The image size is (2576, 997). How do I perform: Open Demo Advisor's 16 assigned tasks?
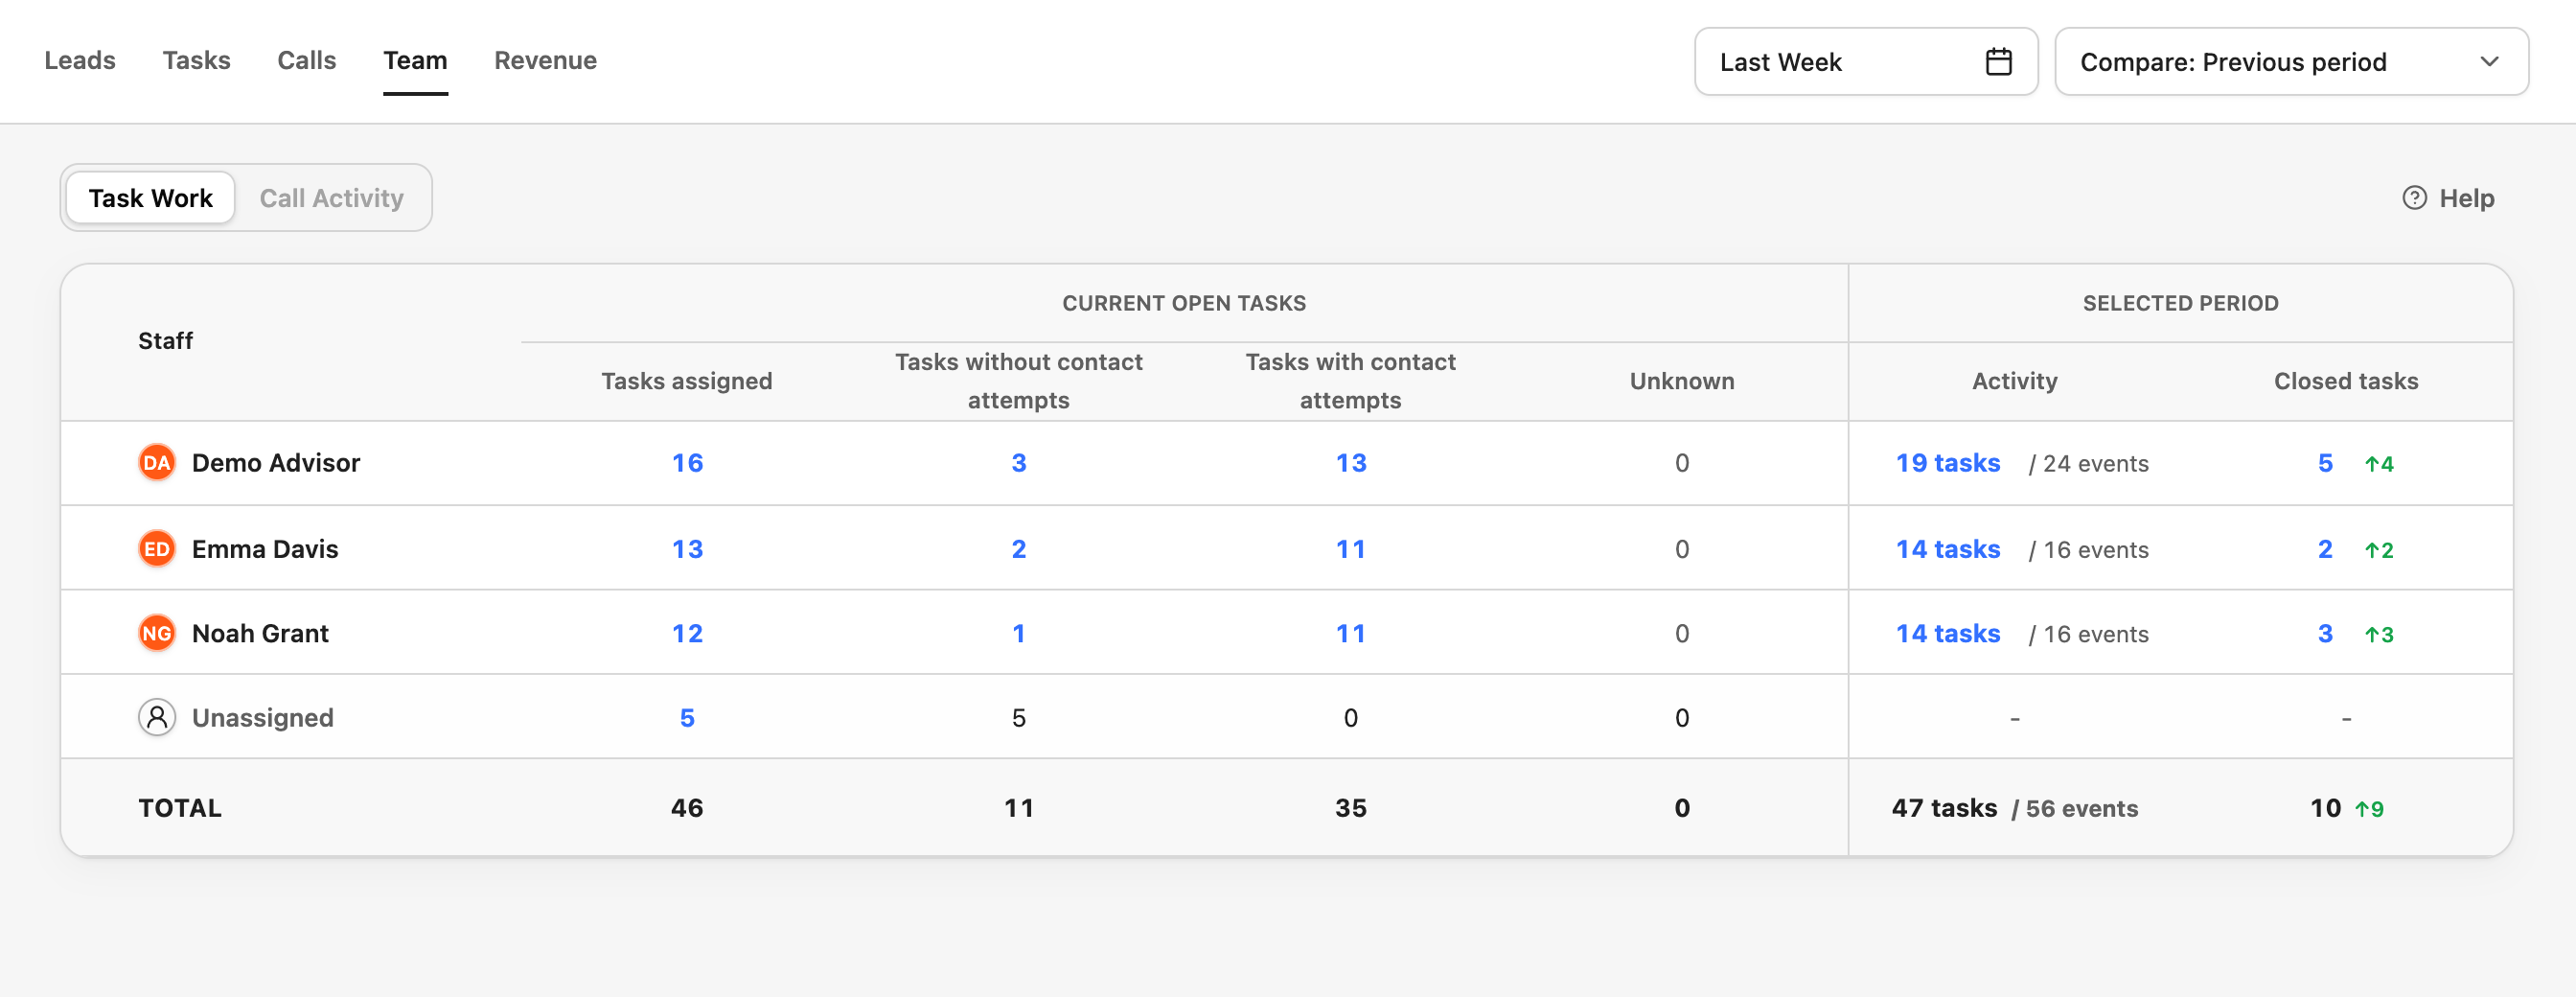(x=687, y=463)
